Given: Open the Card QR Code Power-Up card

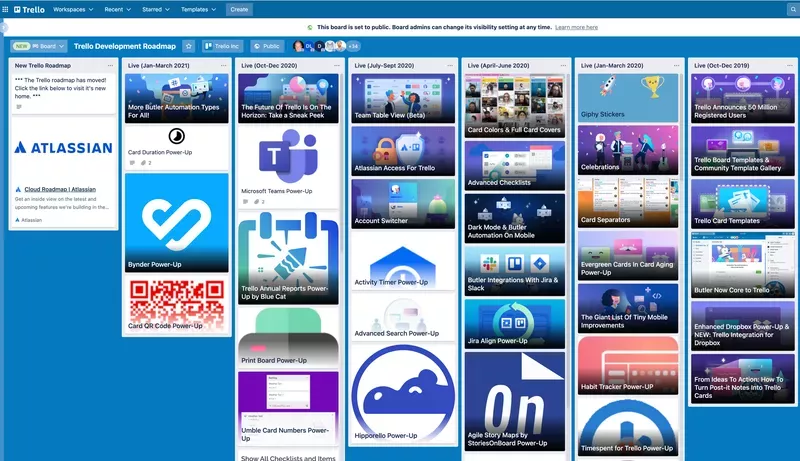Looking at the screenshot, I should (176, 305).
